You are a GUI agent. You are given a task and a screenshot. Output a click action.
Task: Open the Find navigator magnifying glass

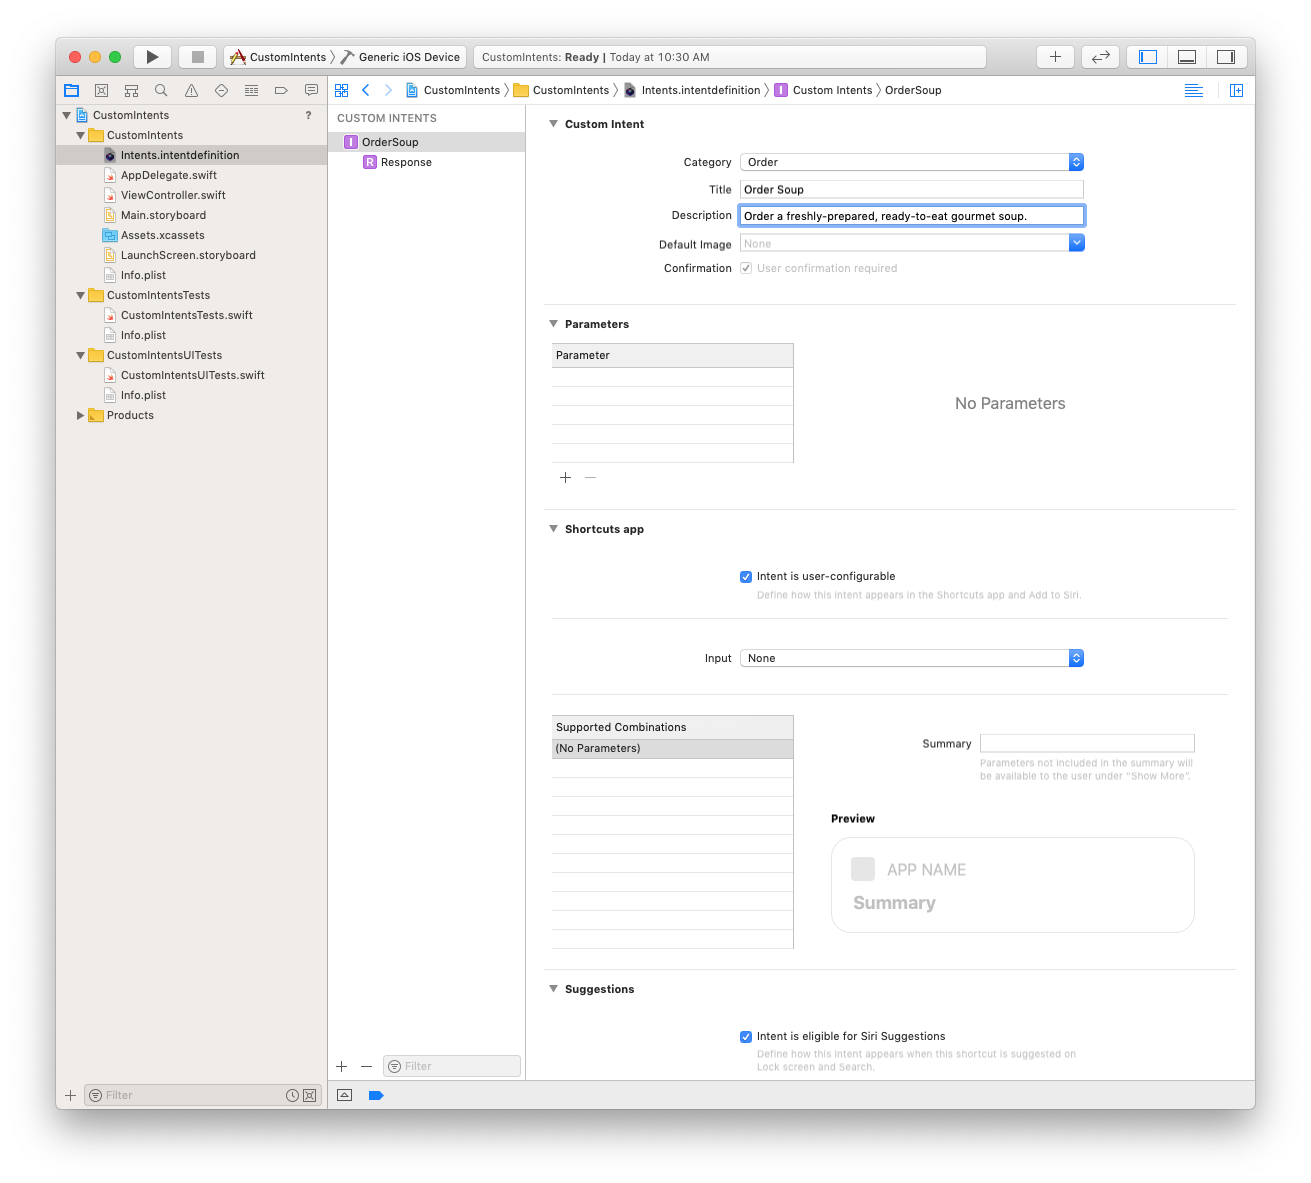tap(161, 90)
